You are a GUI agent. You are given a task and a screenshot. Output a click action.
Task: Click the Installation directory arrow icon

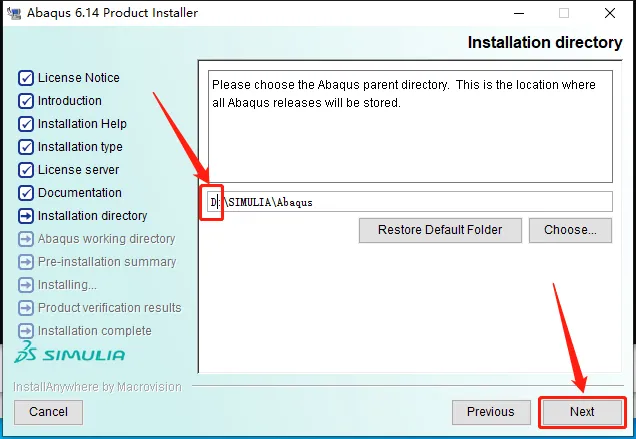tap(26, 216)
